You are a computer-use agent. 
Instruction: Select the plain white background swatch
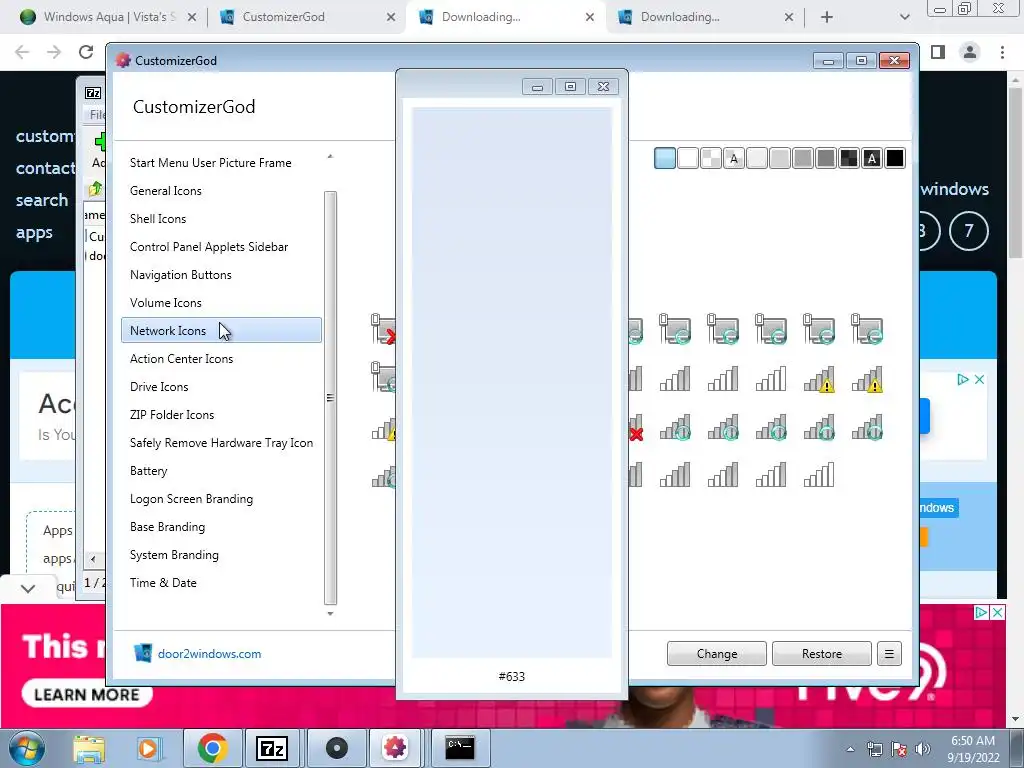[x=688, y=158]
